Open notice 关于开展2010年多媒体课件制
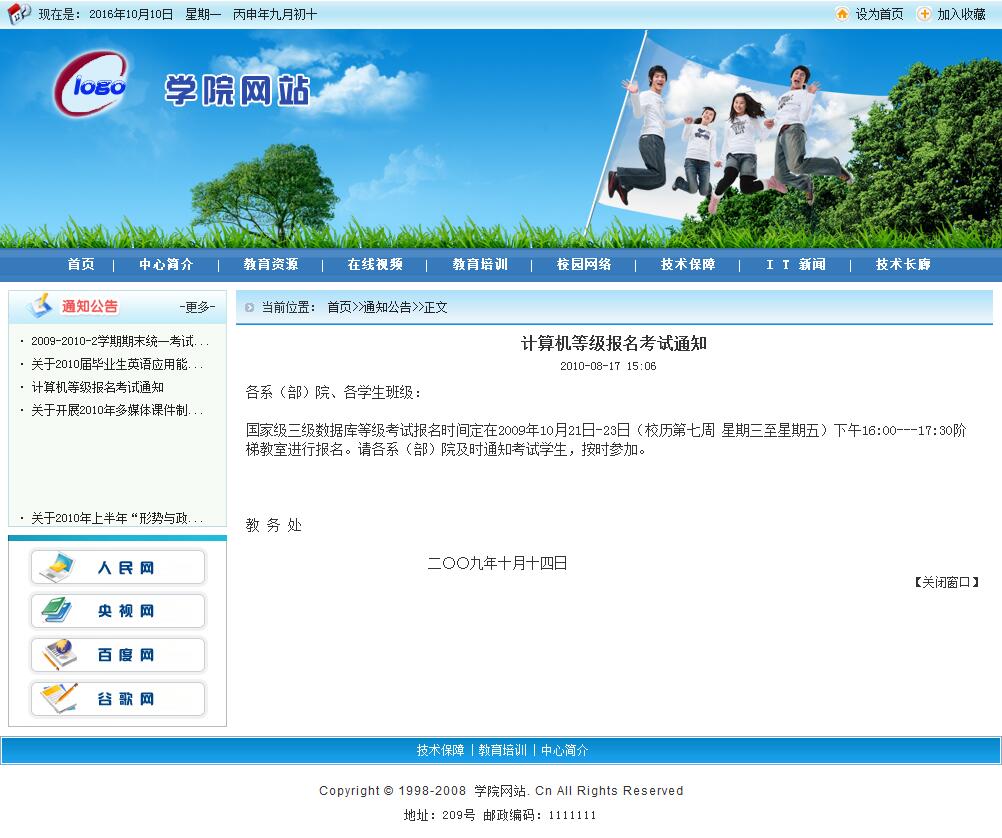The image size is (1002, 838). [117, 410]
